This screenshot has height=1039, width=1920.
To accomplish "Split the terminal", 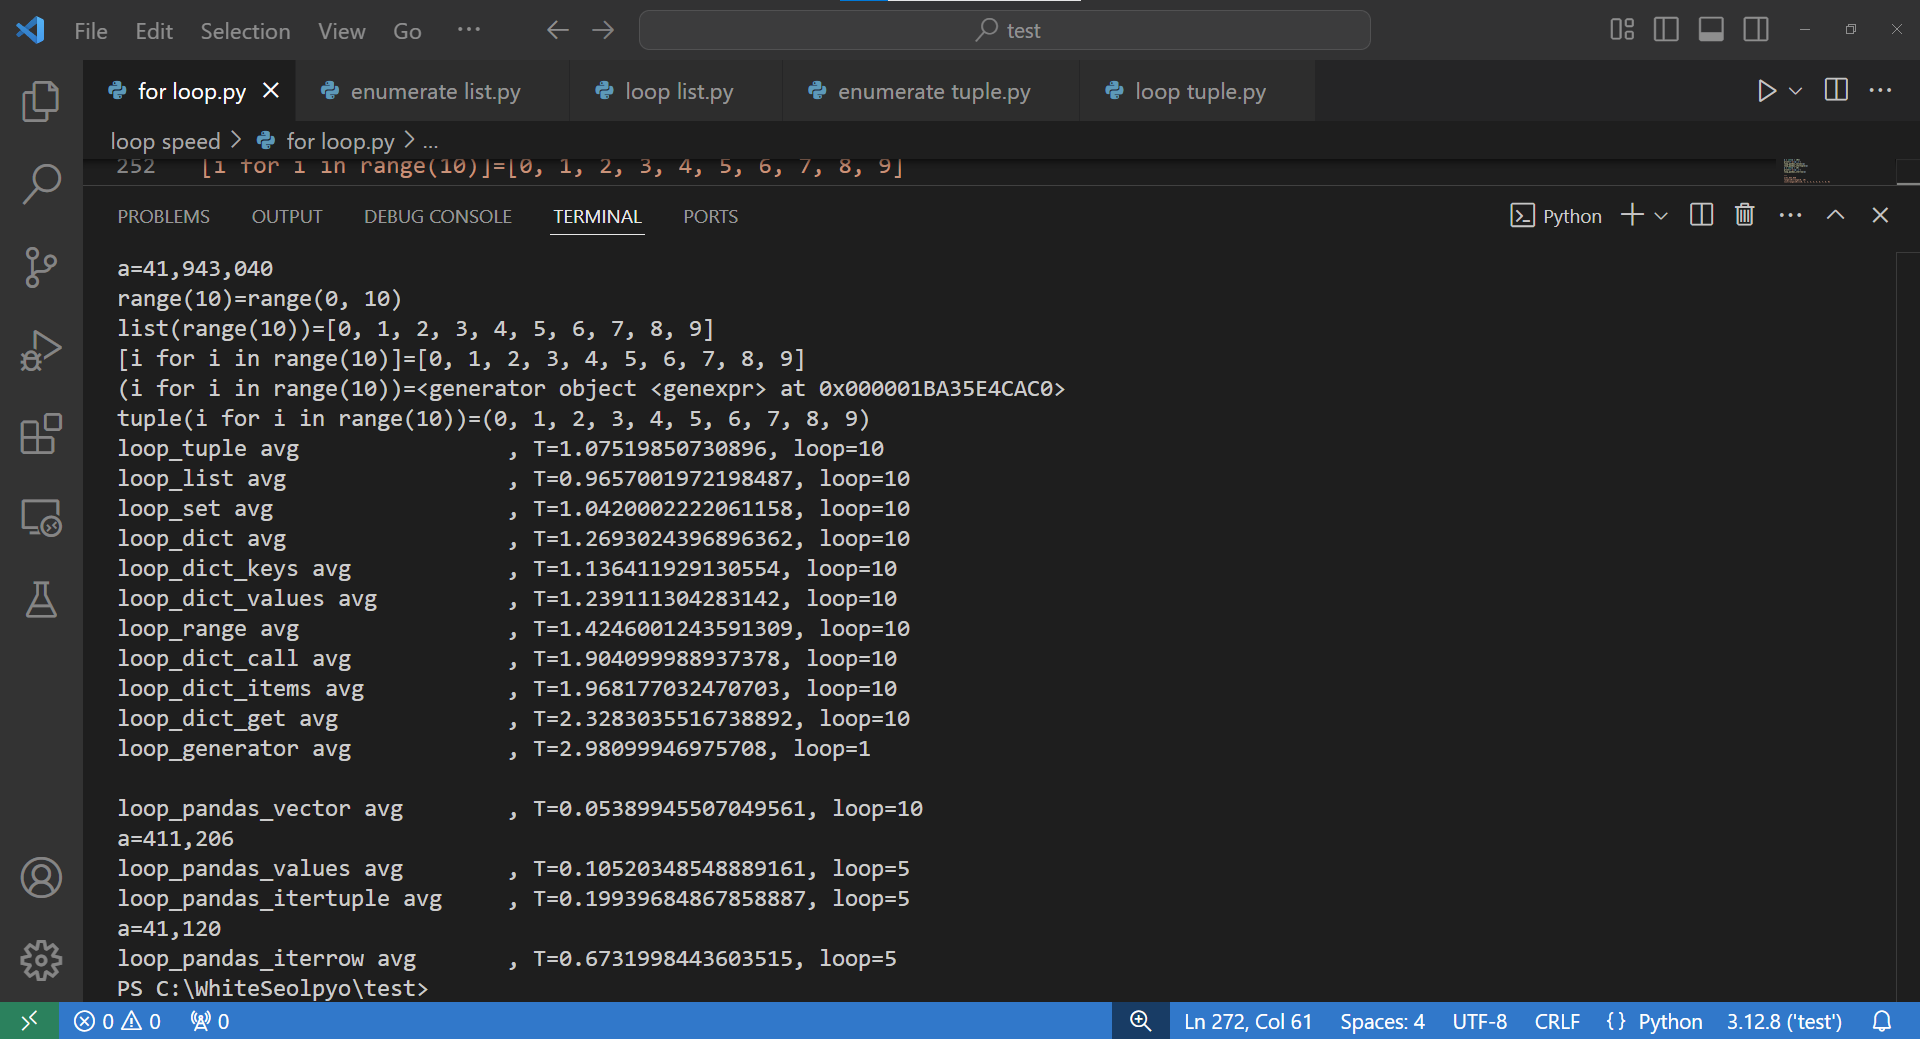I will 1701,215.
